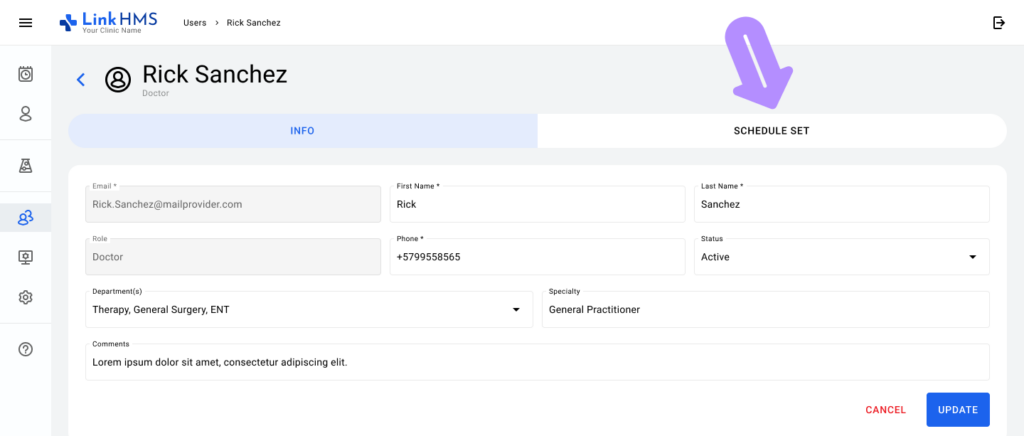1024x436 pixels.
Task: Click the Rick Sanchez breadcrumb item
Action: pyautogui.click(x=253, y=23)
